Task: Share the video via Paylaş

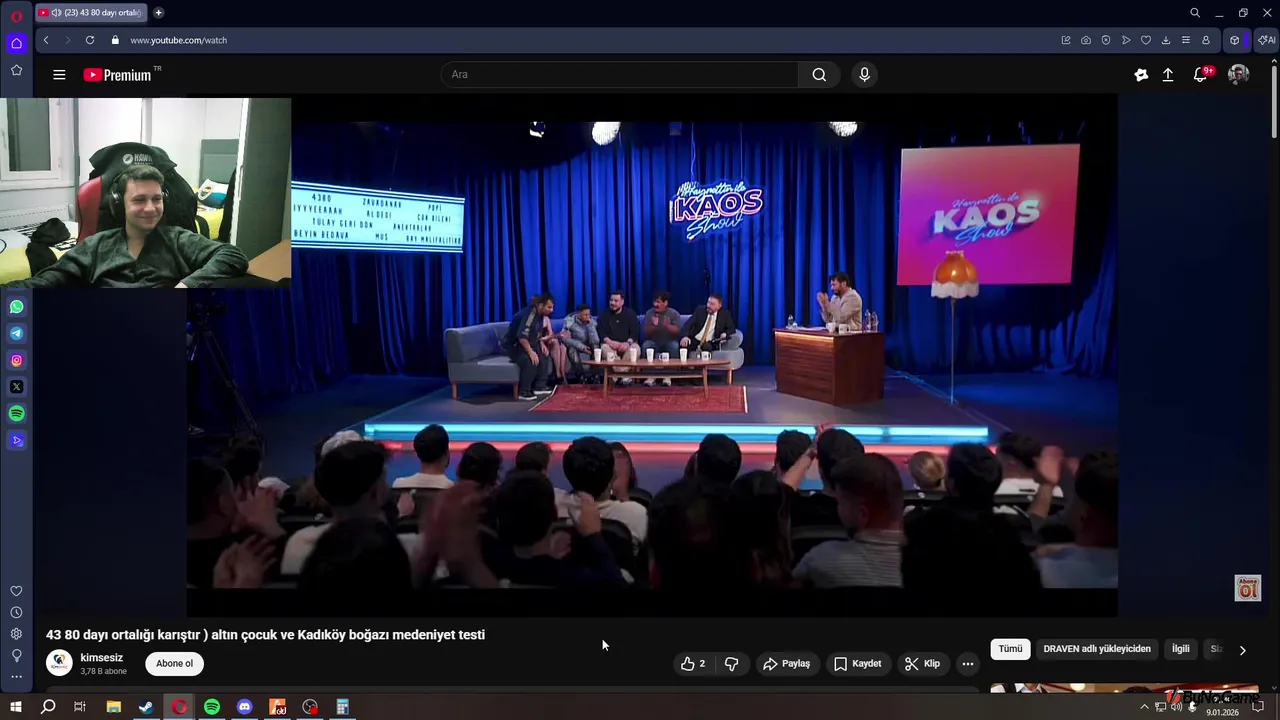Action: pos(786,664)
